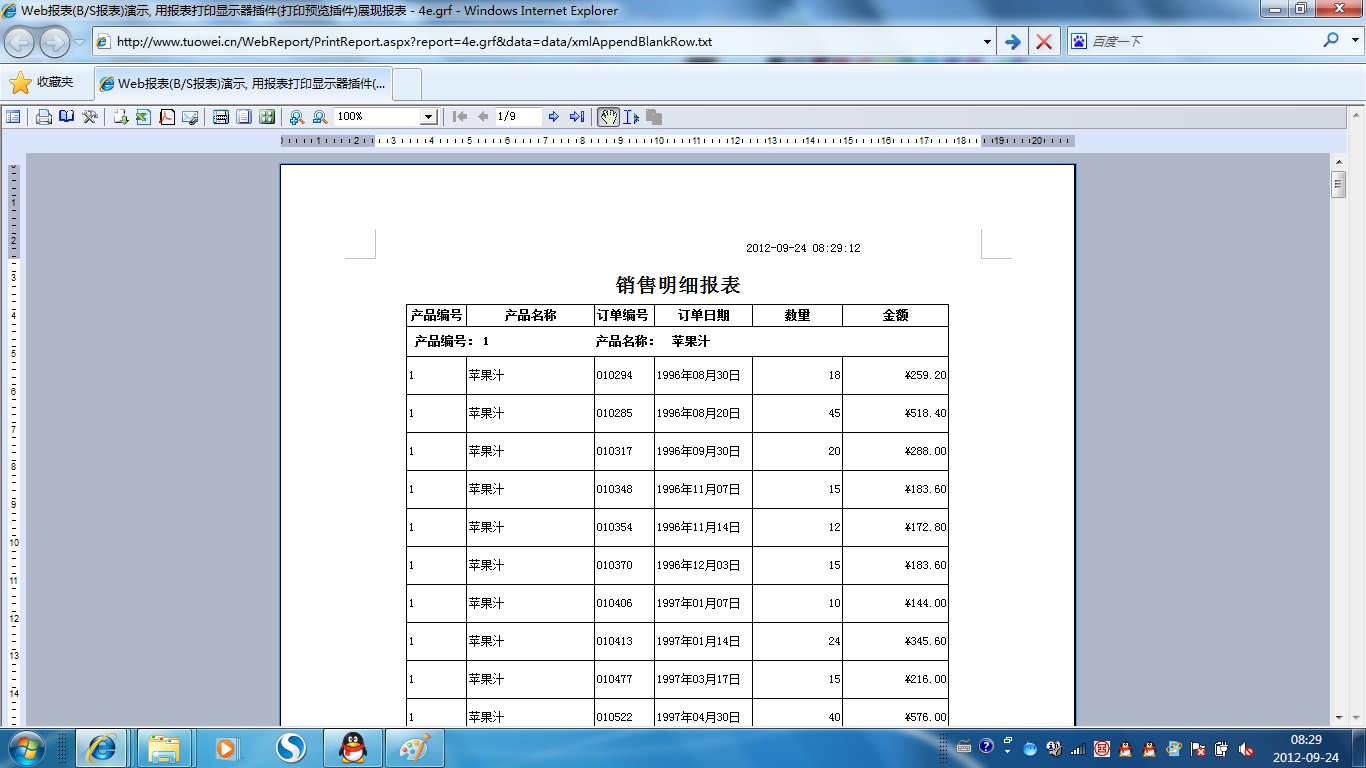Export report to PDF
The height and width of the screenshot is (768, 1366).
point(167,117)
